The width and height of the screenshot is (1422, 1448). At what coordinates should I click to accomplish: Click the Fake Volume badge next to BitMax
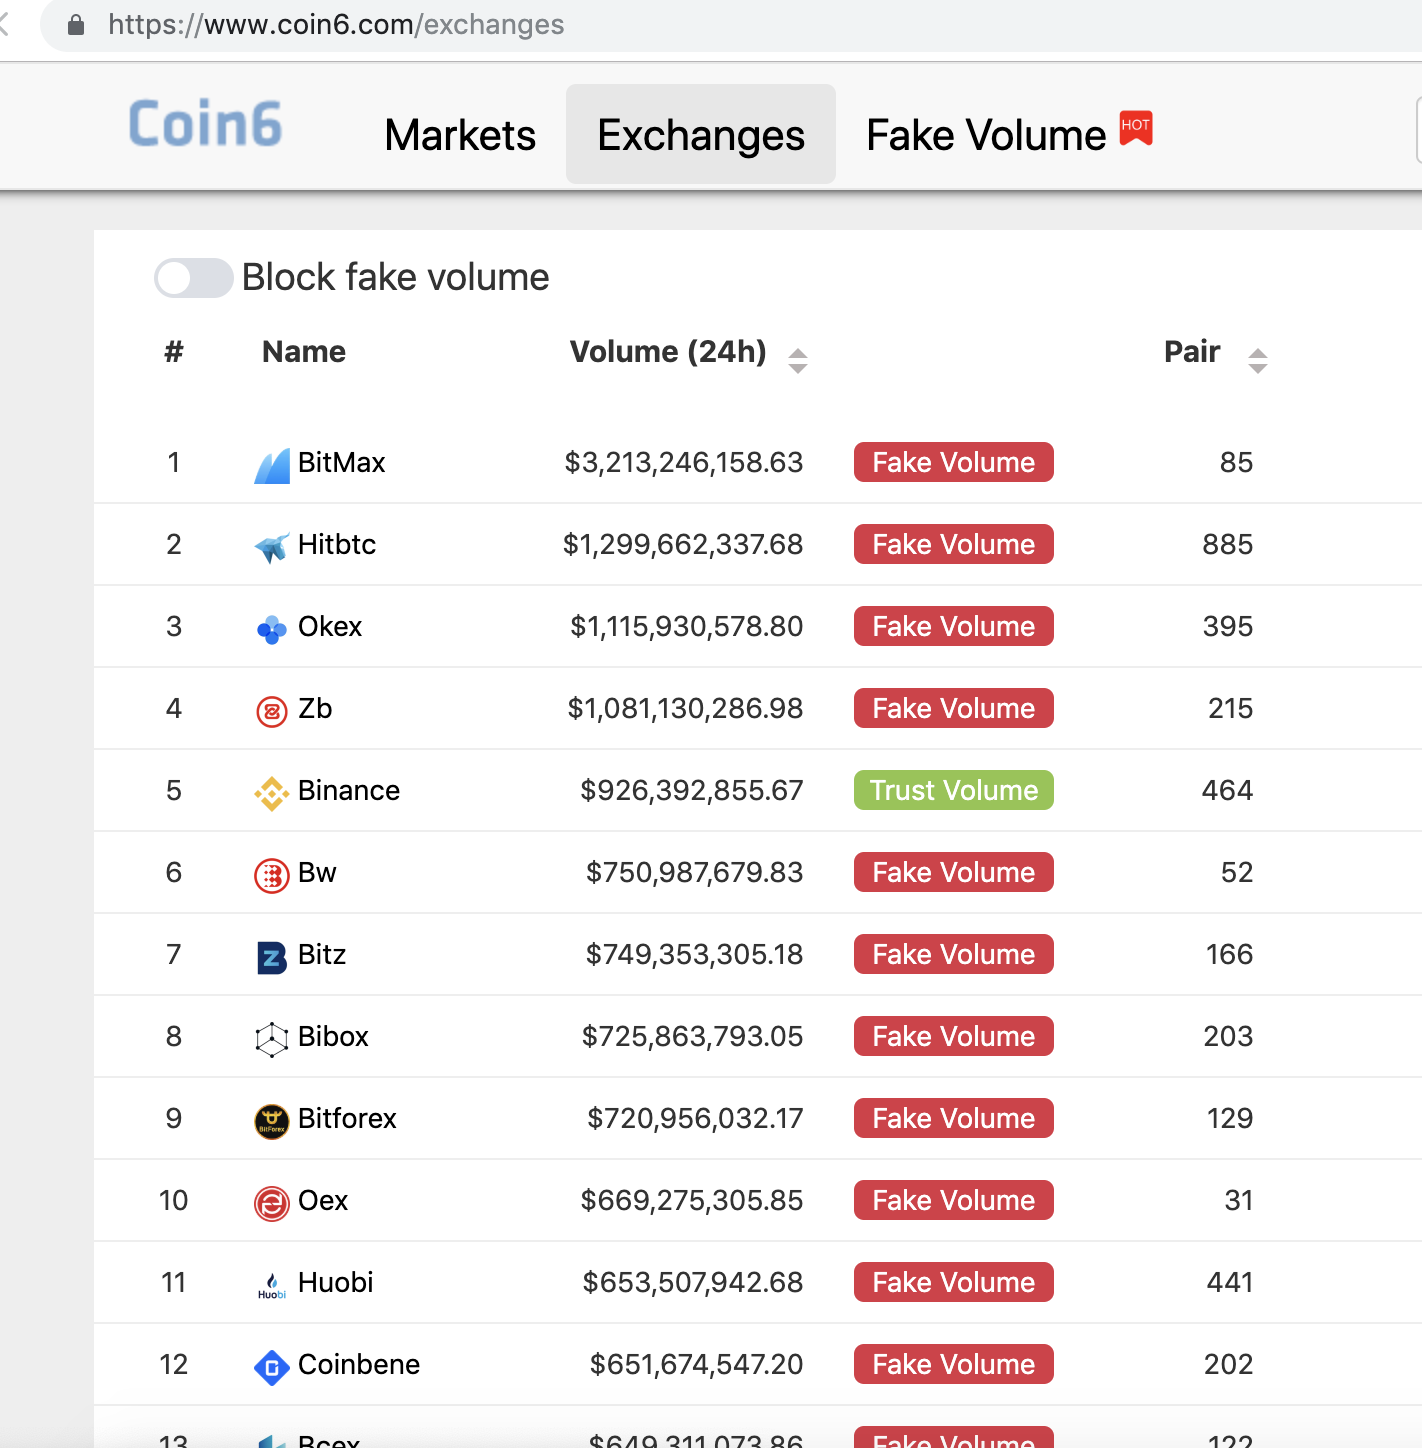[953, 462]
